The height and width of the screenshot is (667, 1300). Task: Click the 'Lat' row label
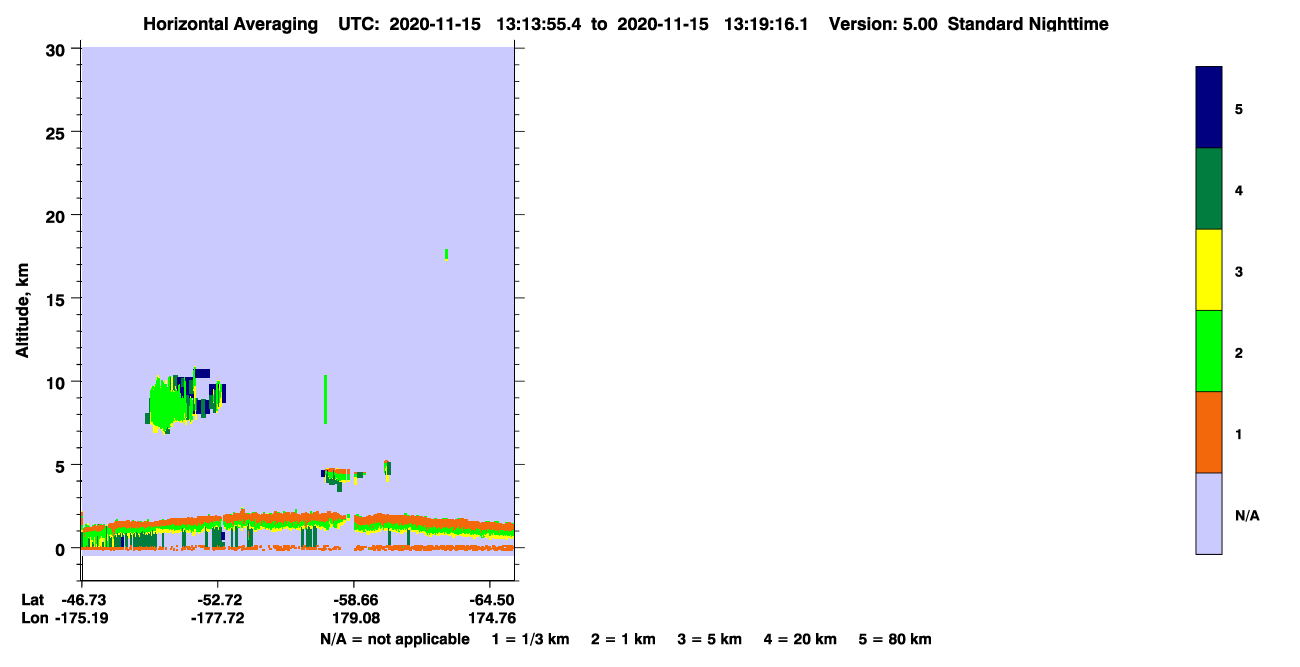(32, 600)
